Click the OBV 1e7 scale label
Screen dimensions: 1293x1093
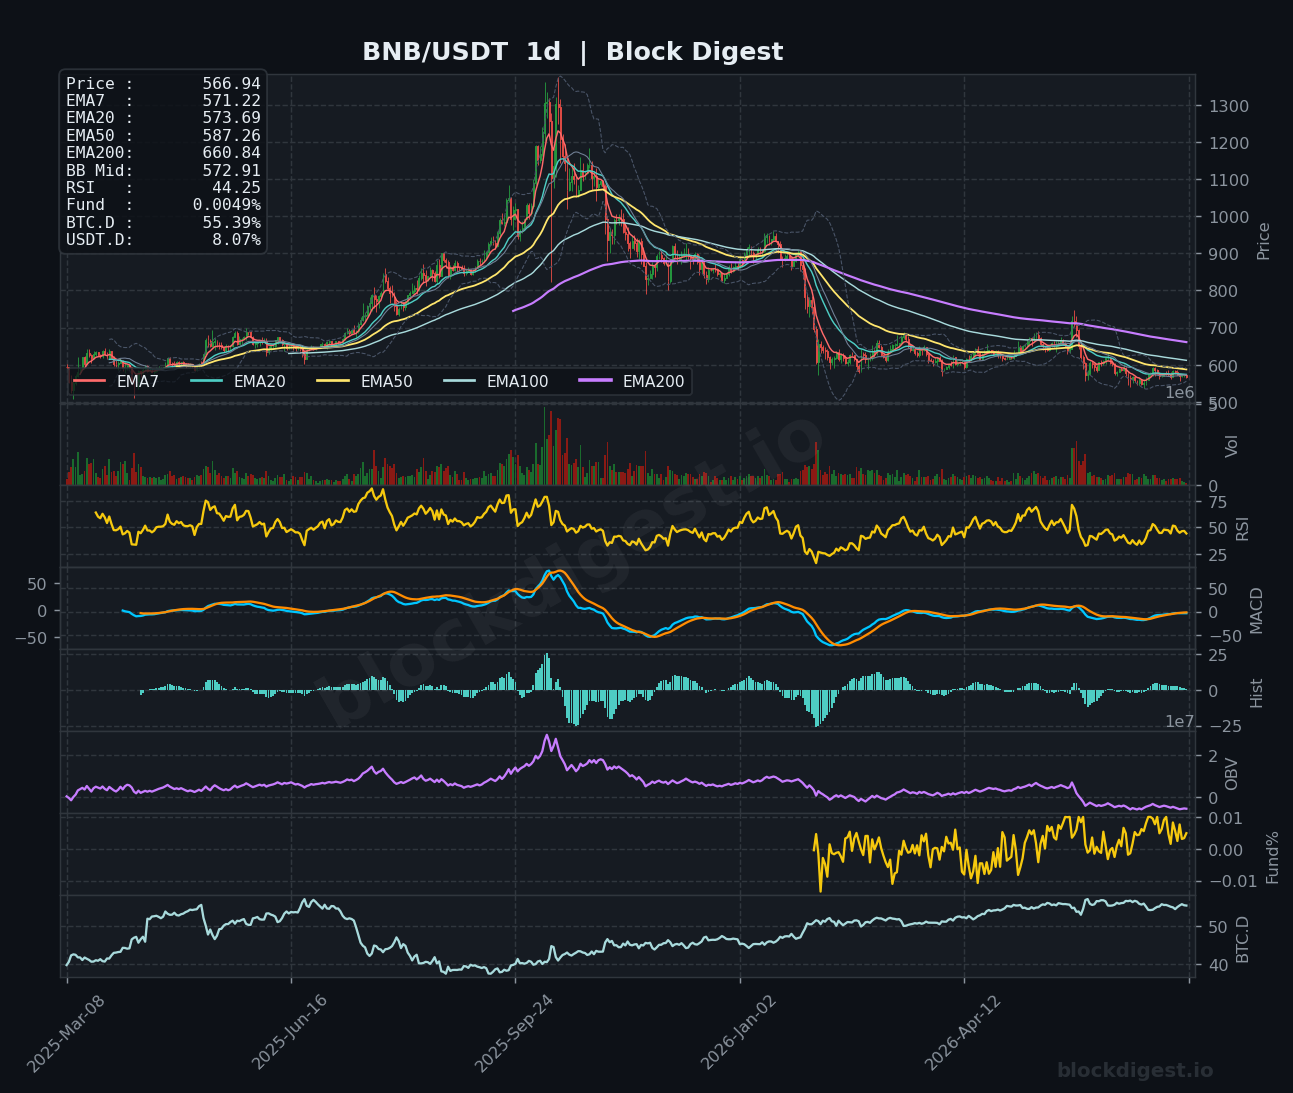(x=1179, y=722)
